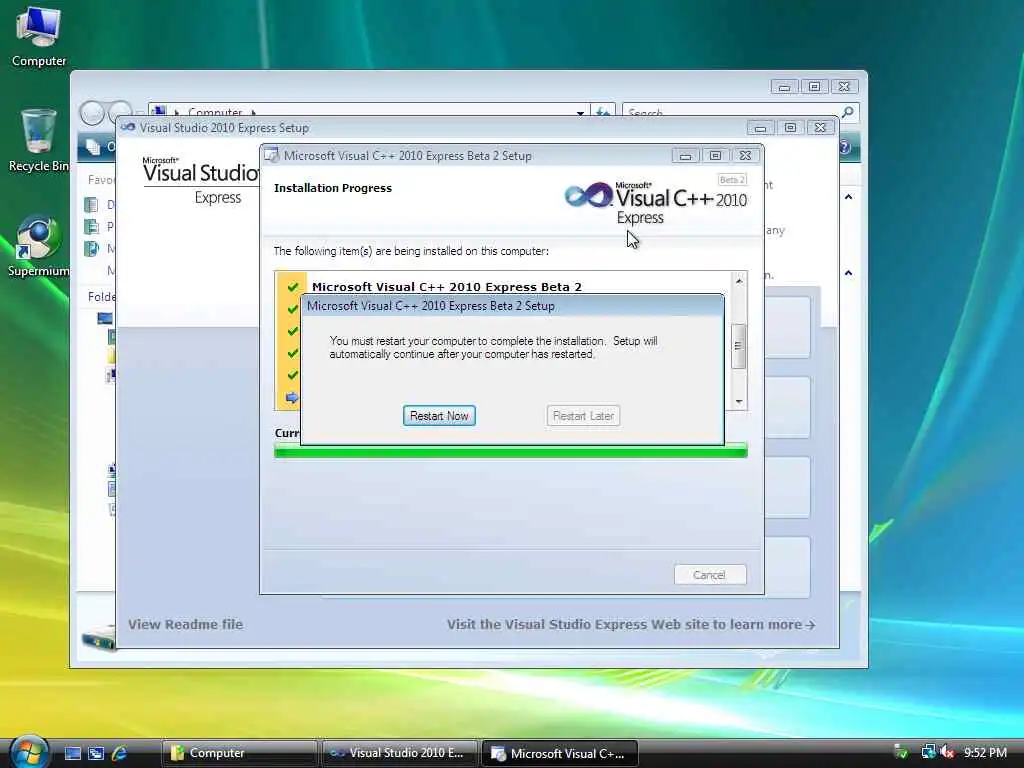Switch to Visual Studio 2010 E... taskbar item
The image size is (1024, 768).
(x=400, y=754)
